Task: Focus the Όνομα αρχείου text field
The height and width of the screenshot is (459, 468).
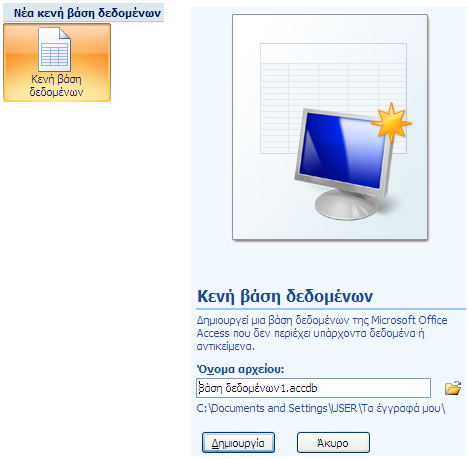Action: tap(313, 388)
